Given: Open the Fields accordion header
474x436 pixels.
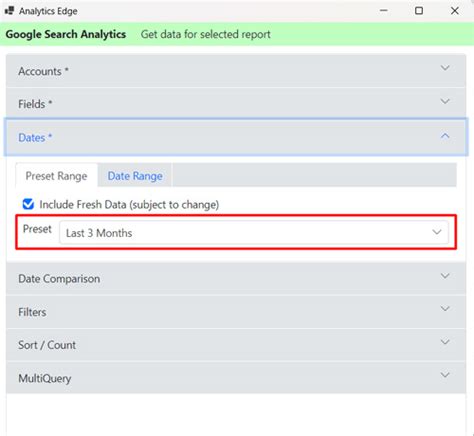Looking at the screenshot, I should tap(236, 104).
